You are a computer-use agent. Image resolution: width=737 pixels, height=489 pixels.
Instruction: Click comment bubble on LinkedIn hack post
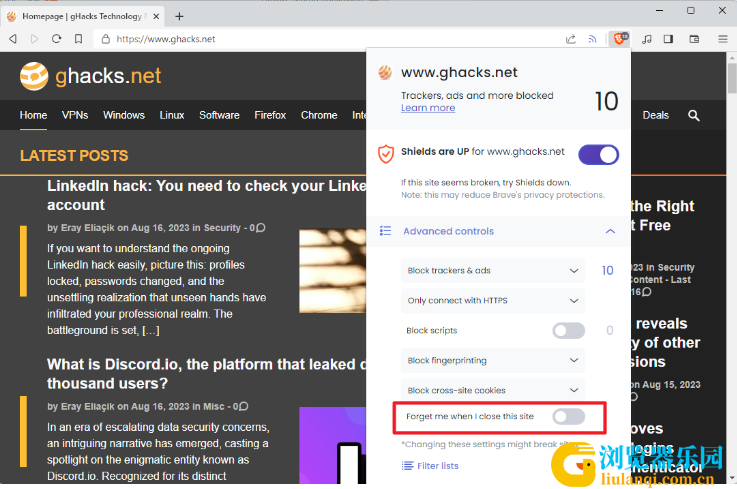click(x=260, y=228)
